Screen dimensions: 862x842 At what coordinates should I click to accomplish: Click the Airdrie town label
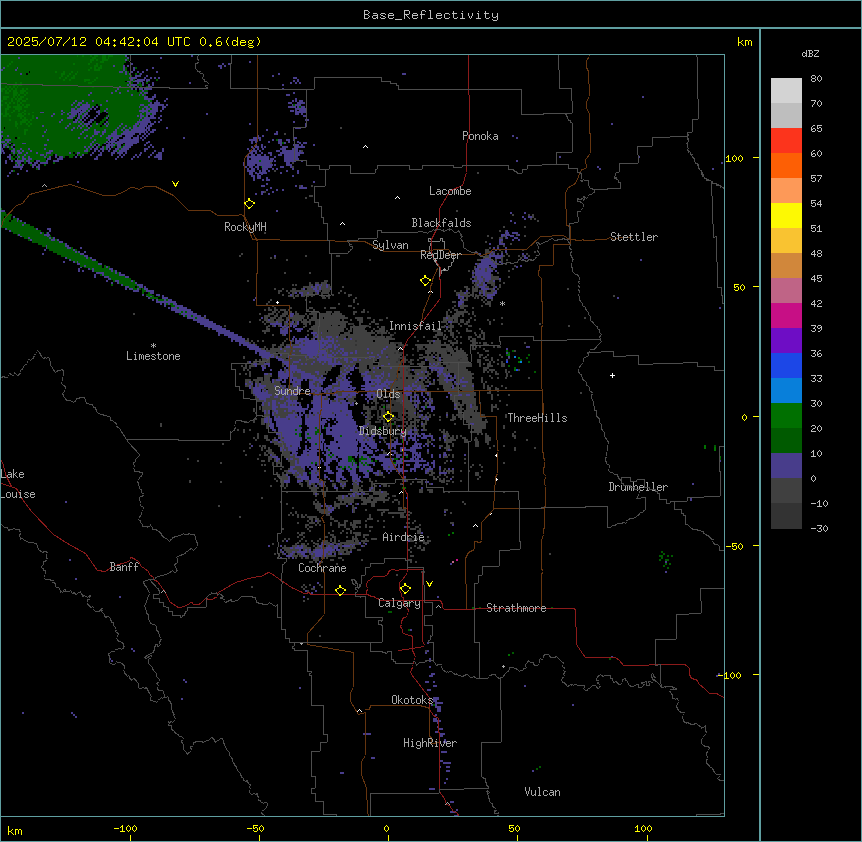coord(403,537)
